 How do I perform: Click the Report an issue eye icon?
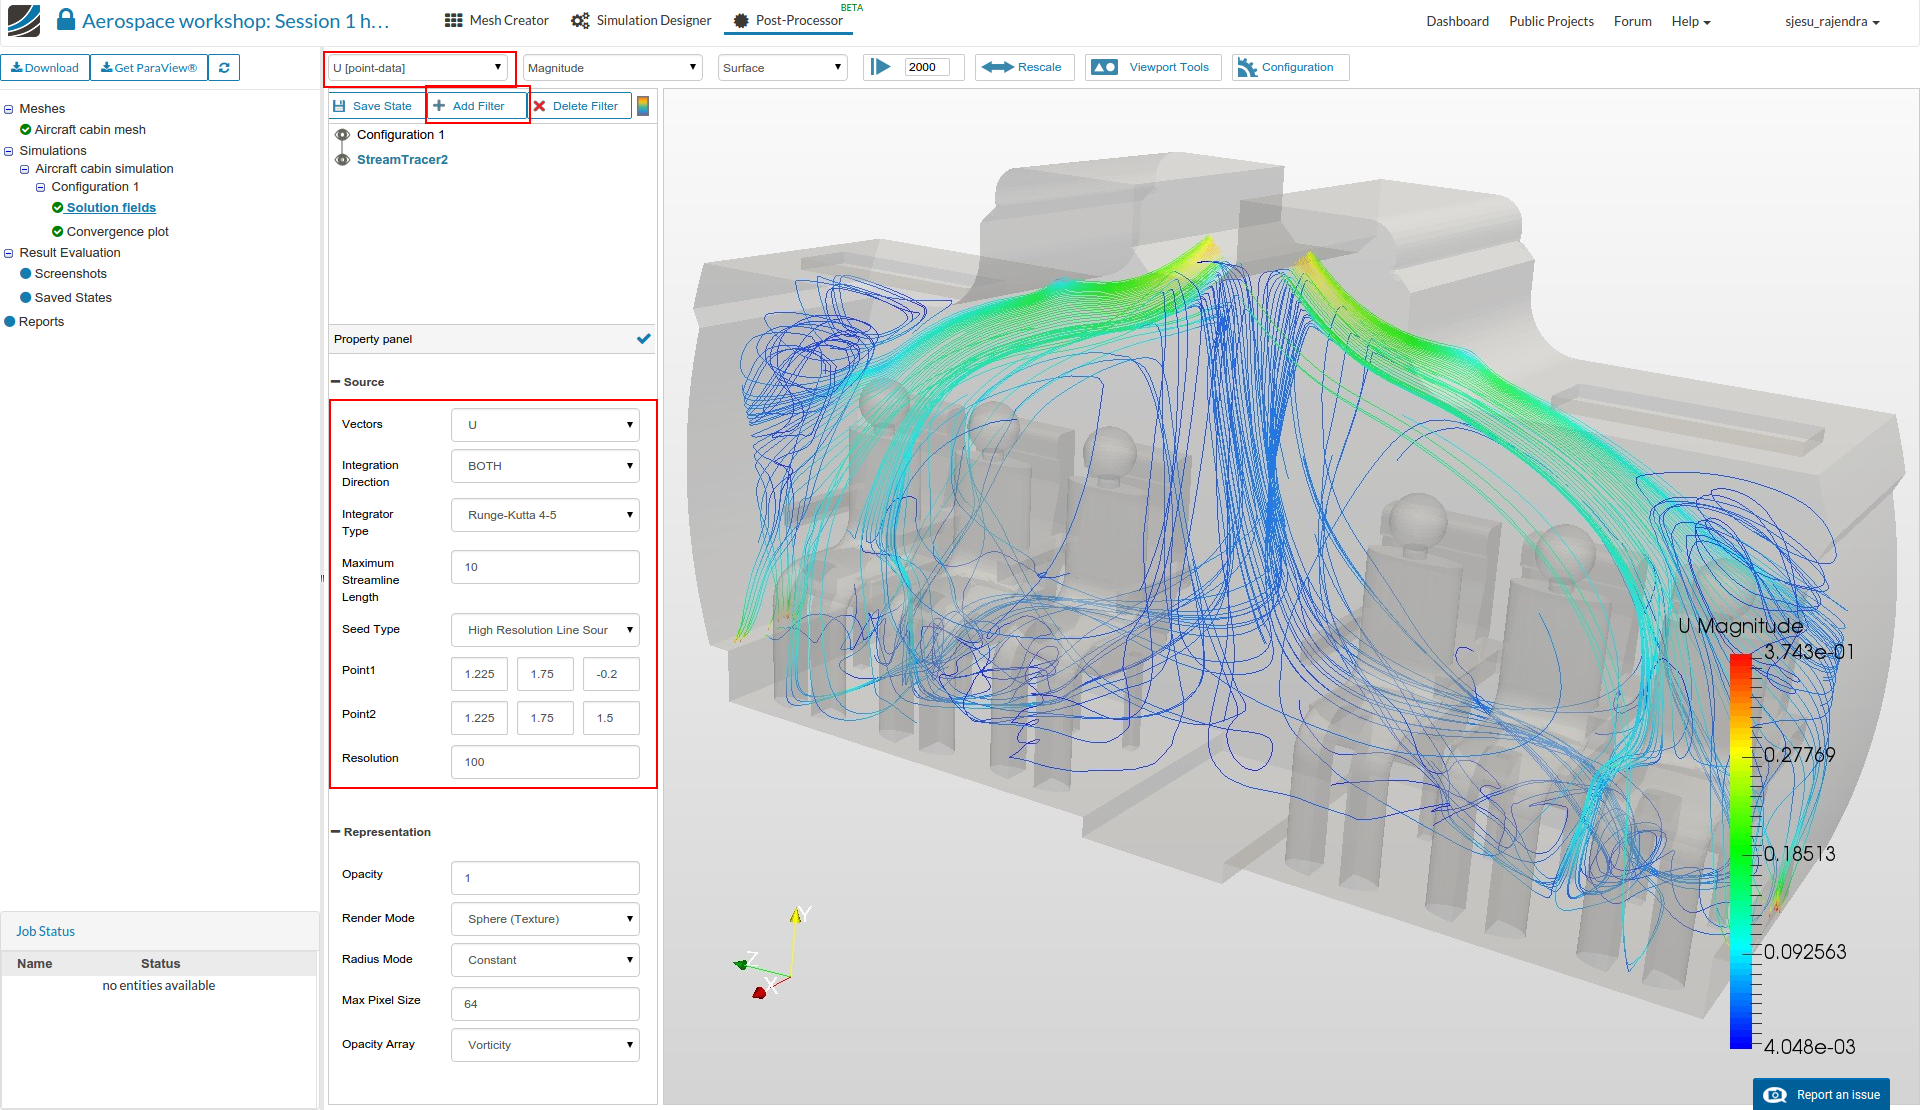(1775, 1095)
